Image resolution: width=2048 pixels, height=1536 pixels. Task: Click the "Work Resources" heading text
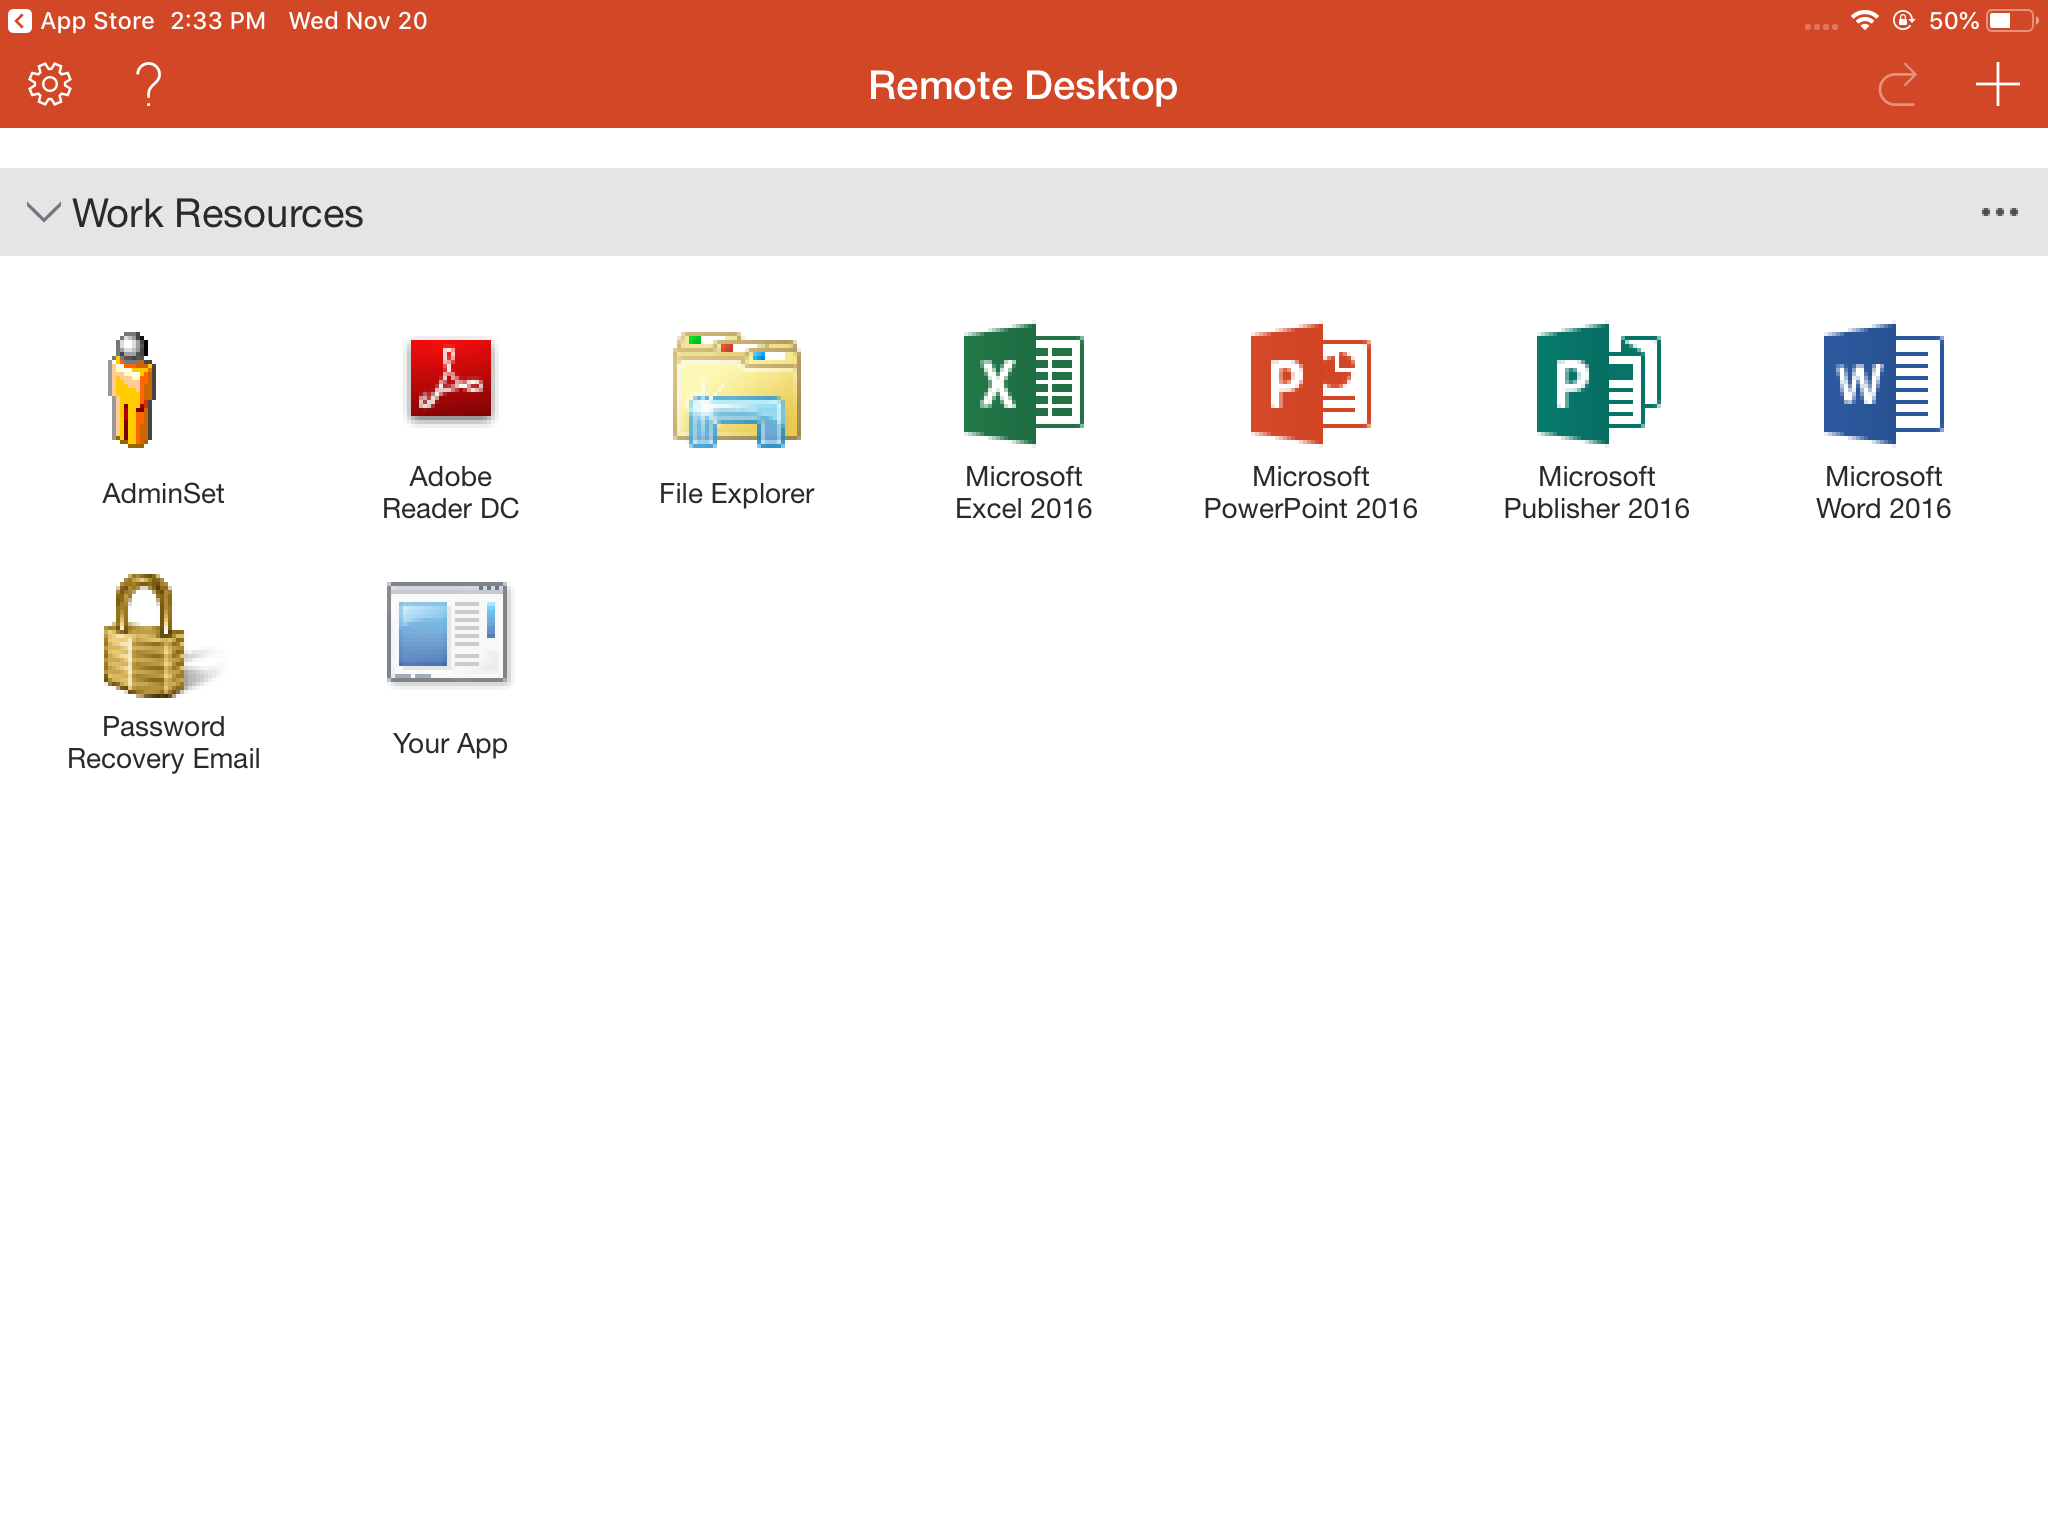[x=217, y=213]
